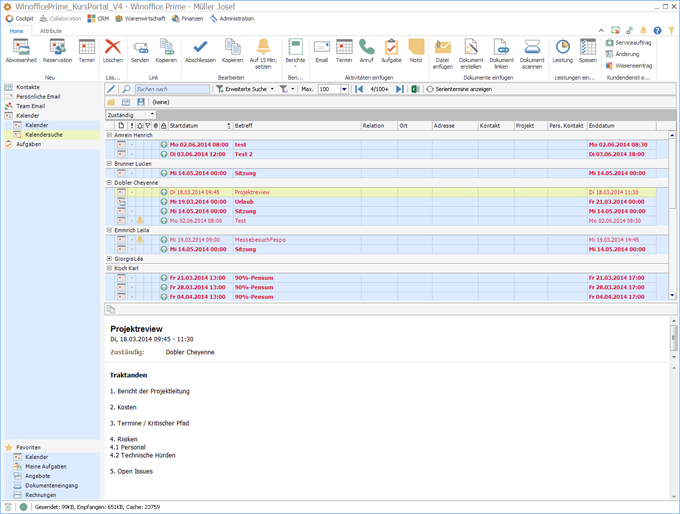This screenshot has width=680, height=514.
Task: Click Dokument erstellen icon
Action: point(471,54)
